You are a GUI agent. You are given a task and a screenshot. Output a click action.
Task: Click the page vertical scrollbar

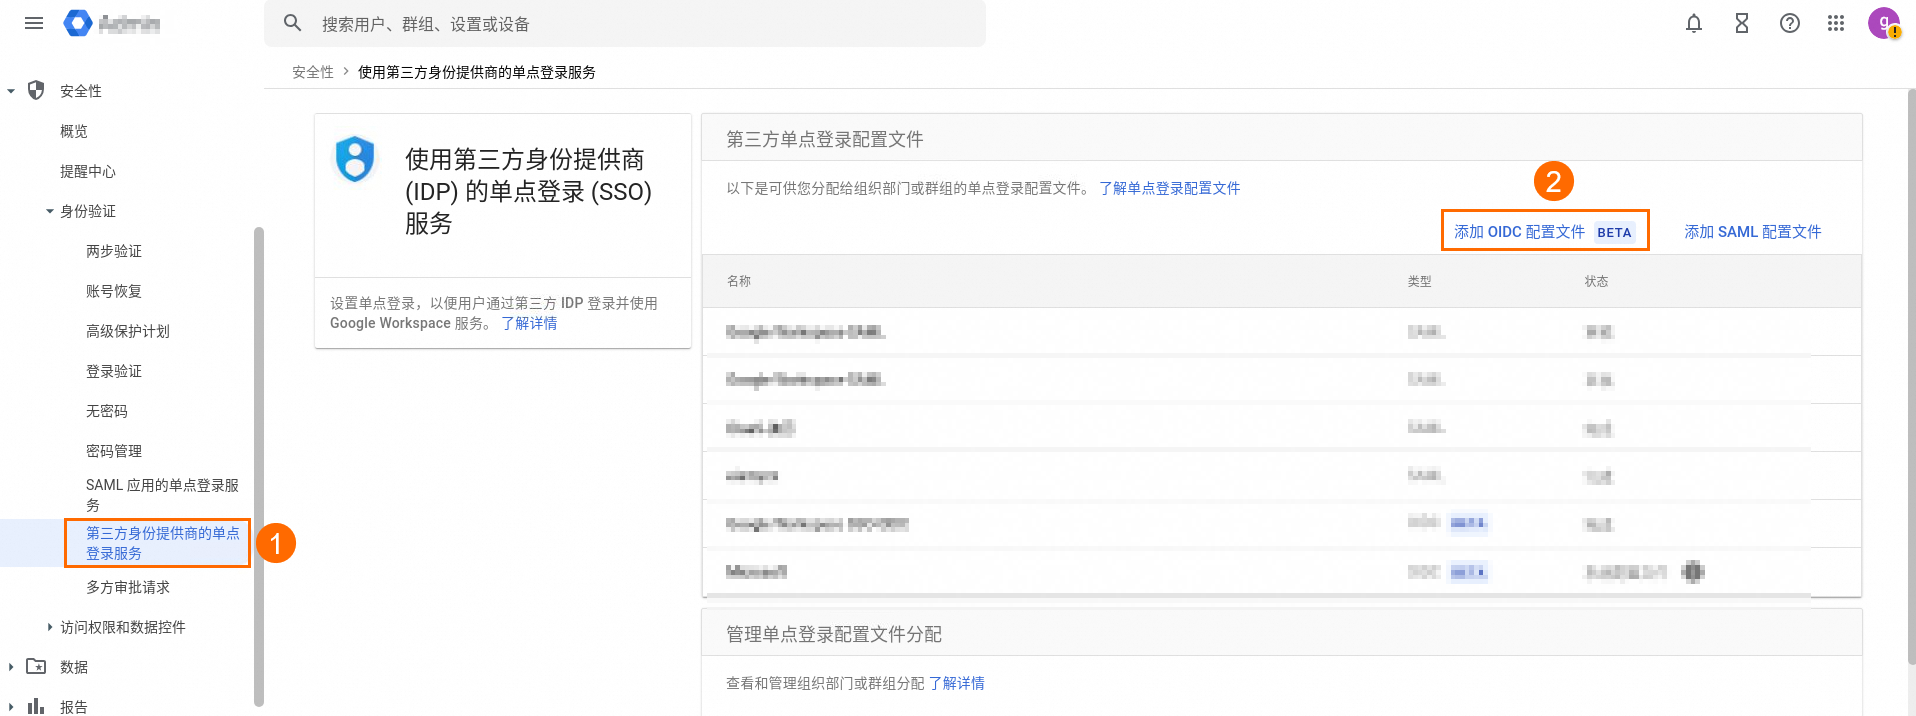[x=1911, y=377]
